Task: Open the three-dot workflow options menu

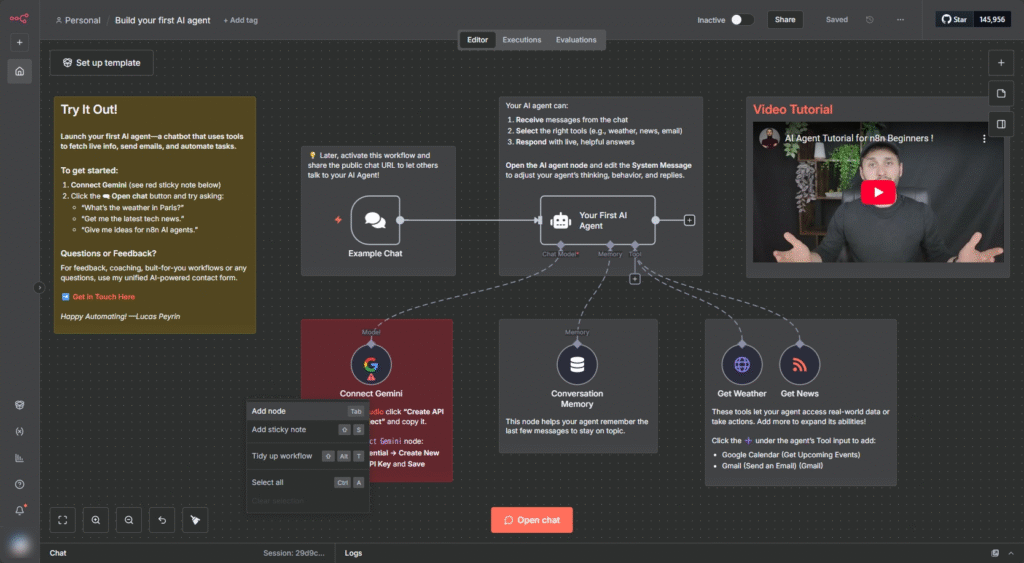Action: tap(900, 19)
